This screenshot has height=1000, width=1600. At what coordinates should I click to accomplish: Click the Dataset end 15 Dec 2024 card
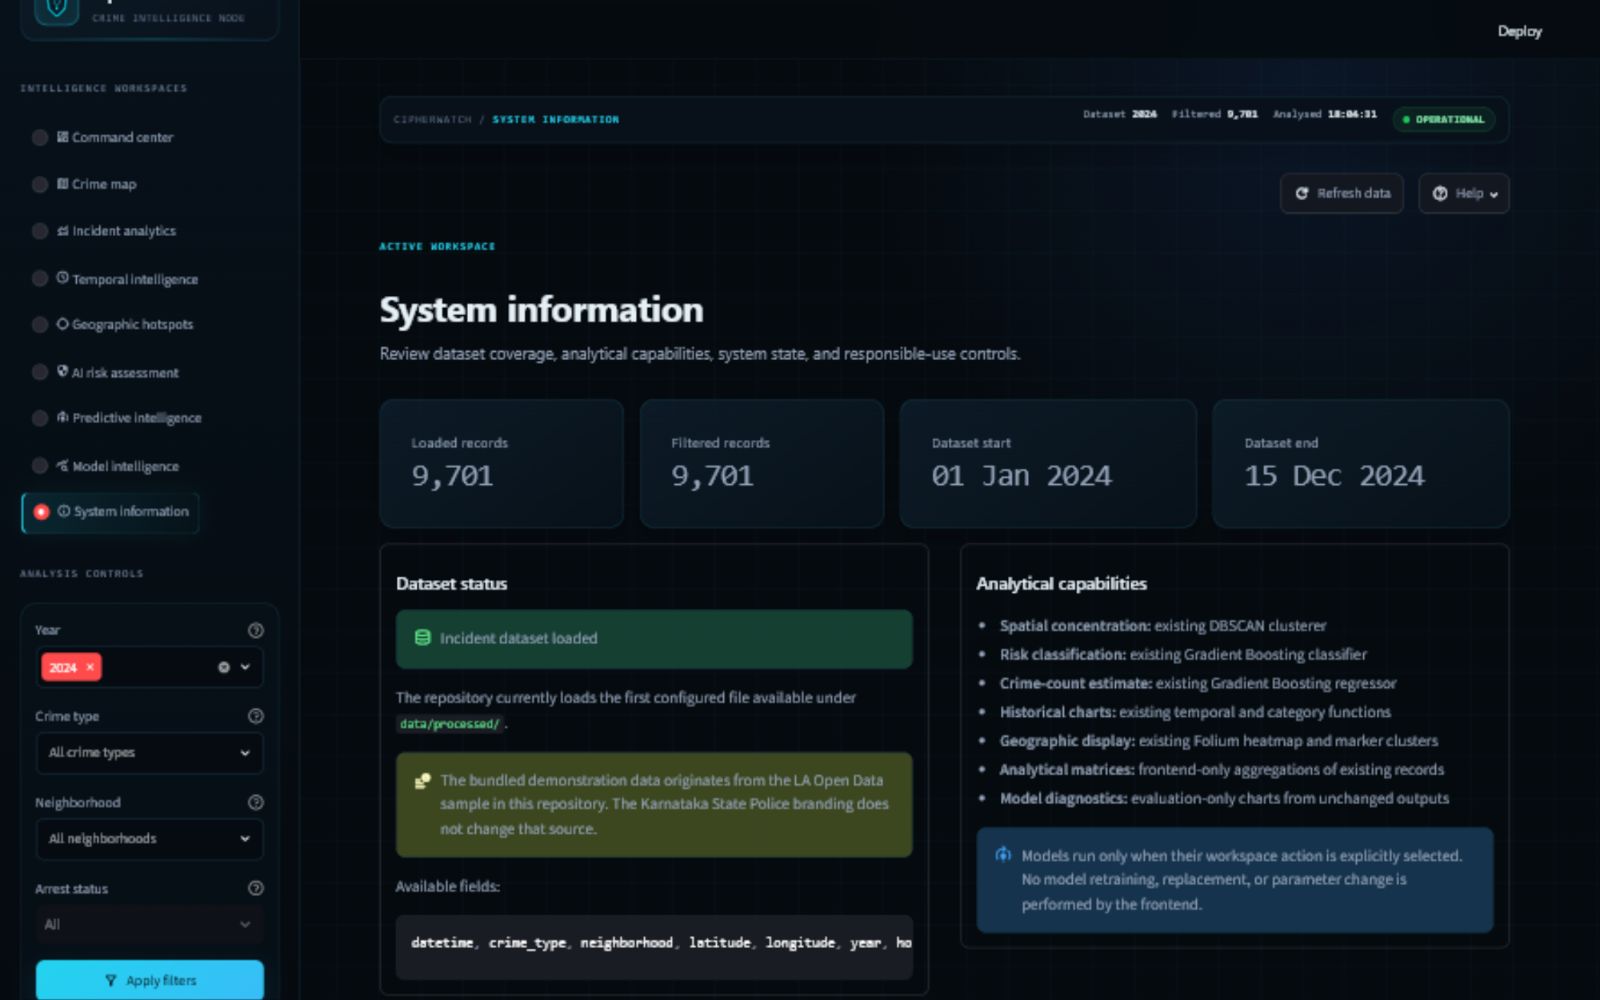click(1361, 464)
